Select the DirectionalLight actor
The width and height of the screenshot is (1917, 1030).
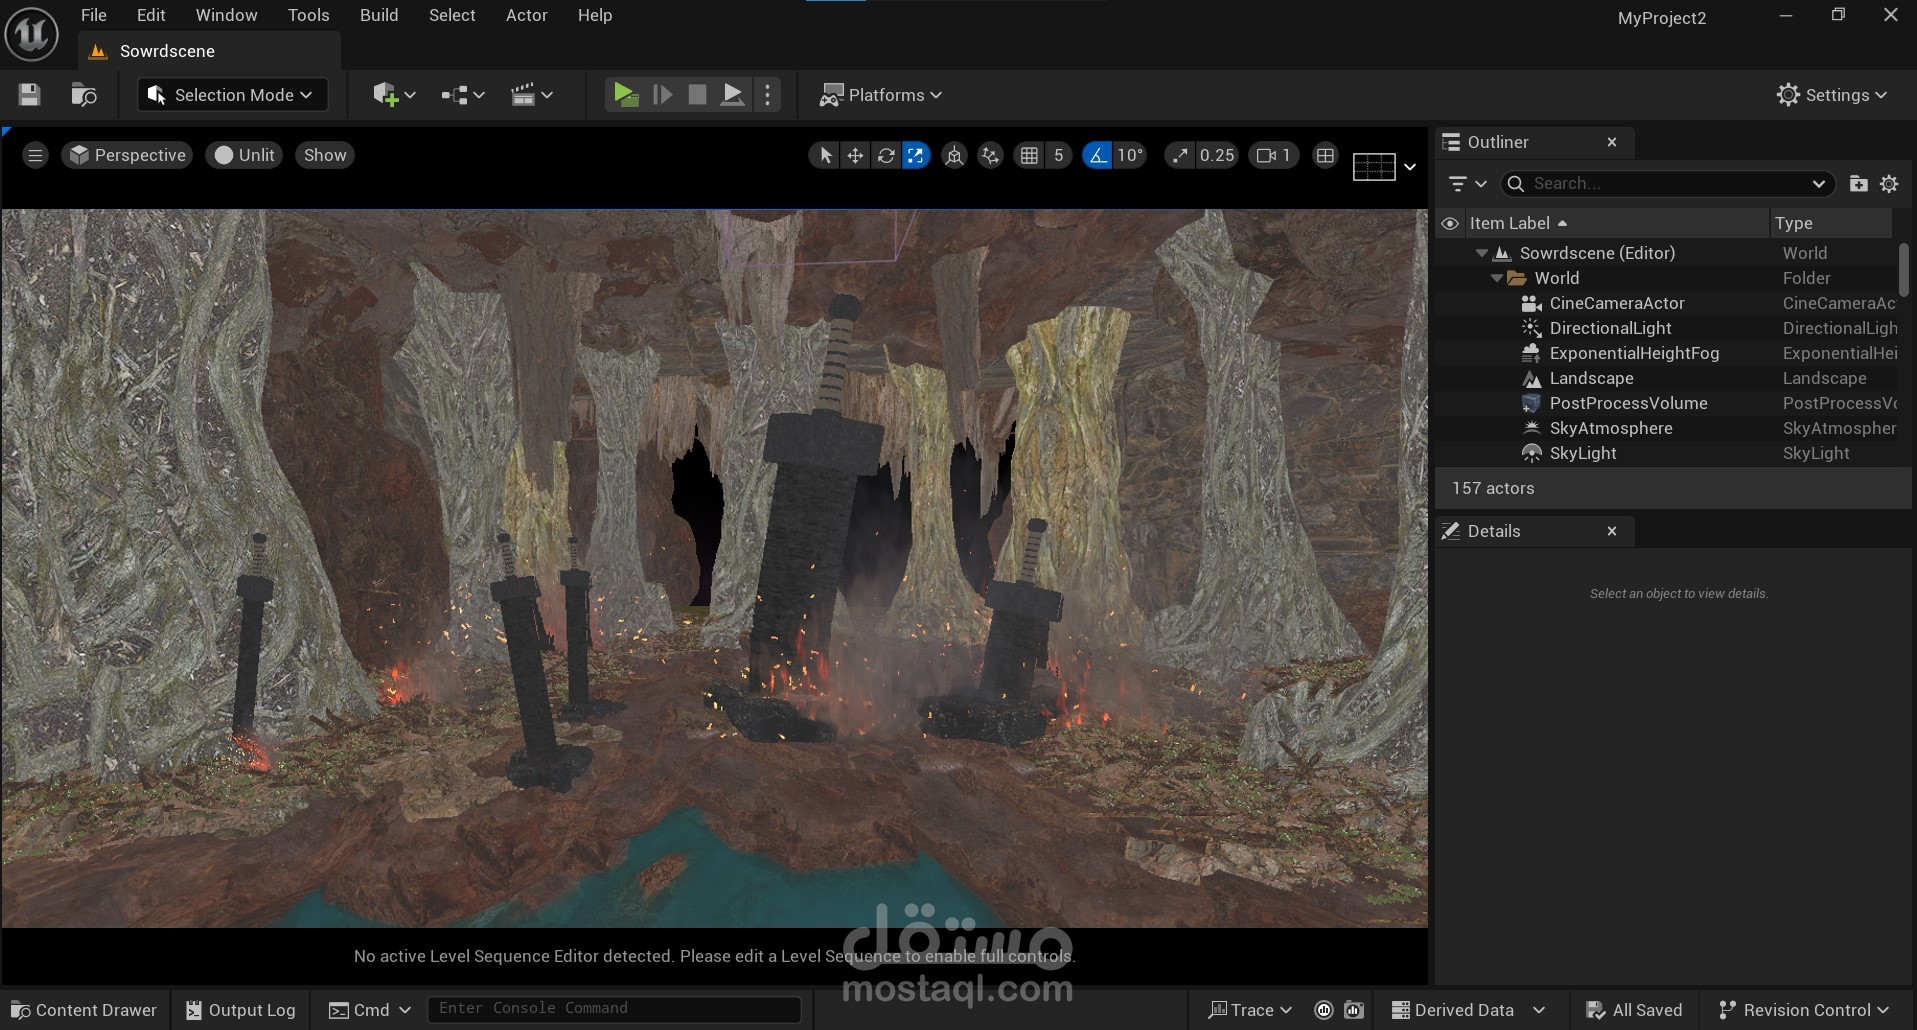click(x=1610, y=328)
